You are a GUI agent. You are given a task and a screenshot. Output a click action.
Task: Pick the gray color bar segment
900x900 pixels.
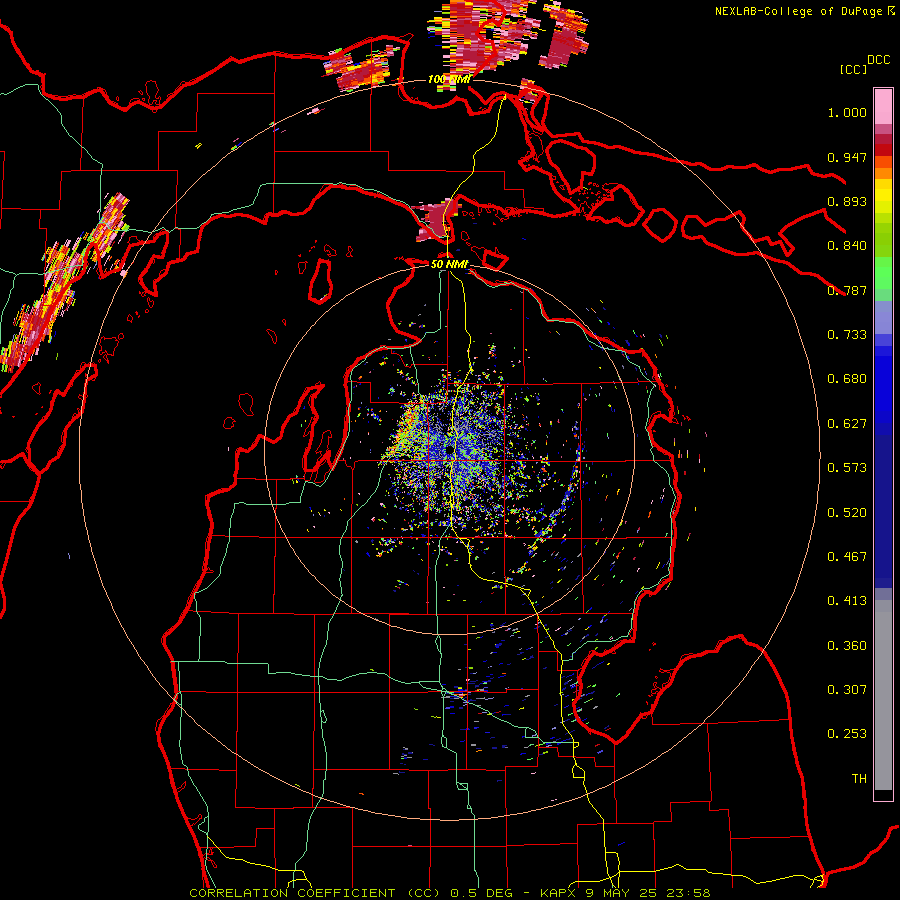[x=883, y=695]
